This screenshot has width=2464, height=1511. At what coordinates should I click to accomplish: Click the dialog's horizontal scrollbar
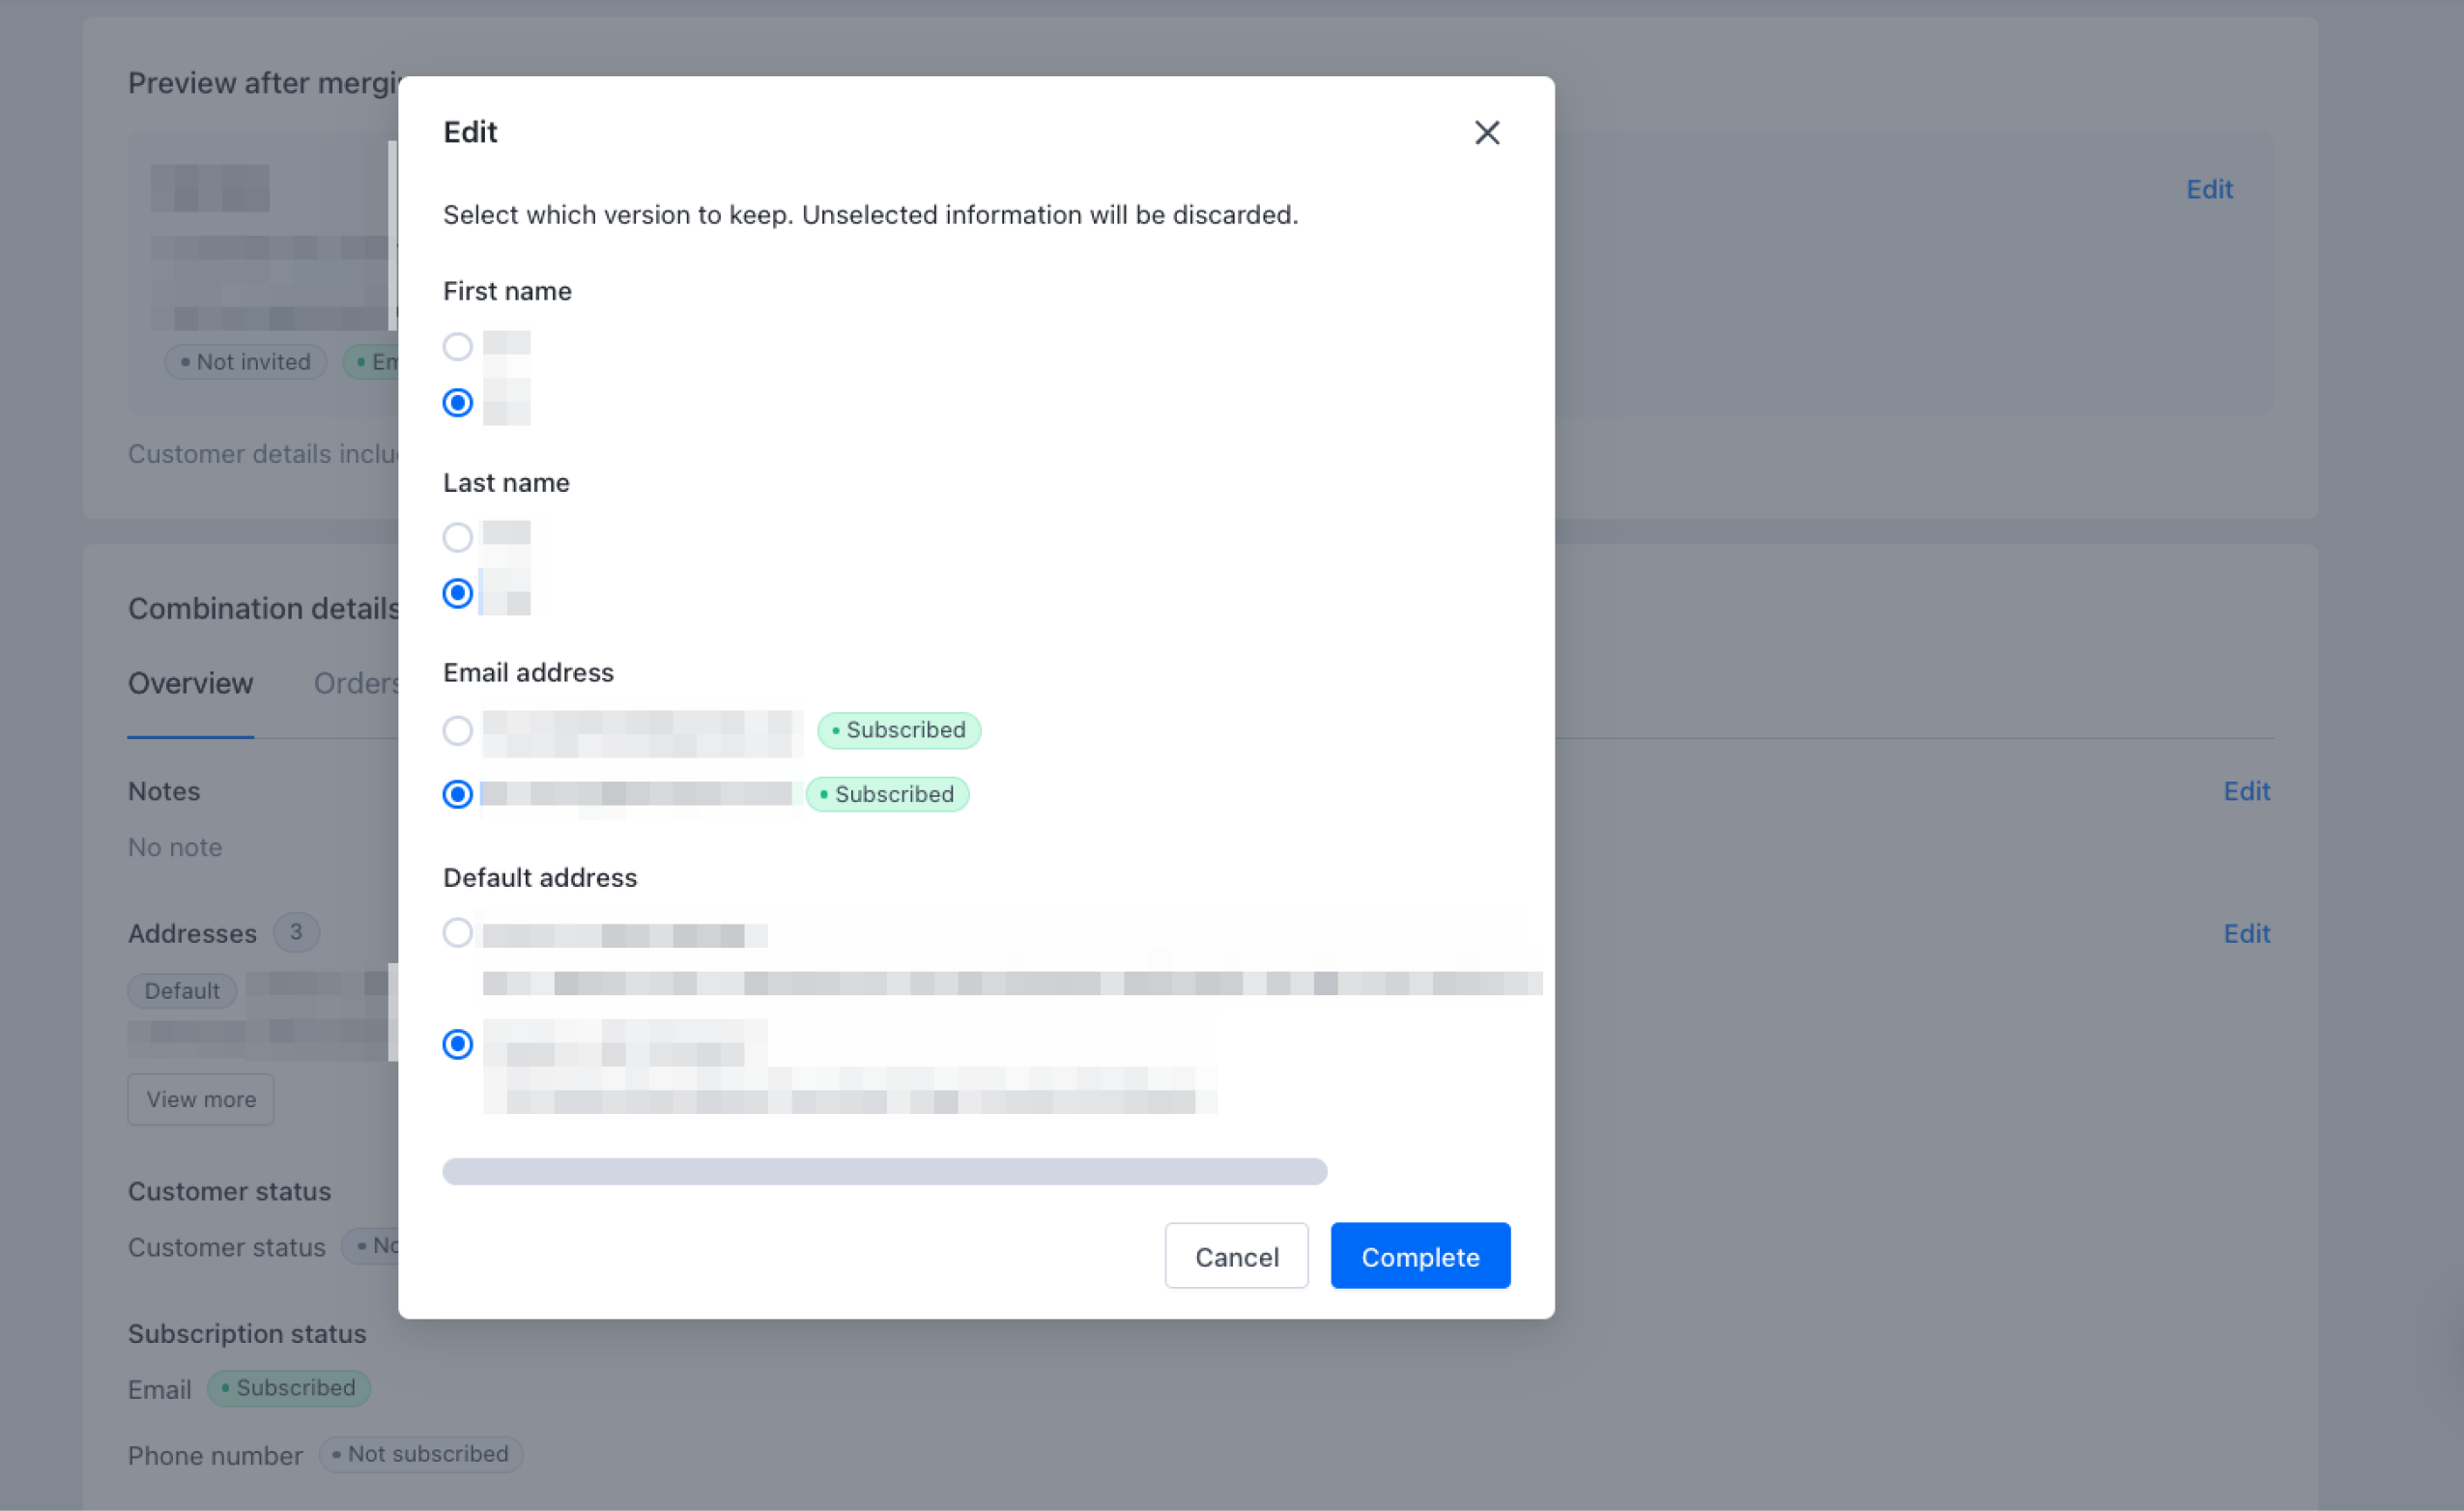coord(884,1171)
